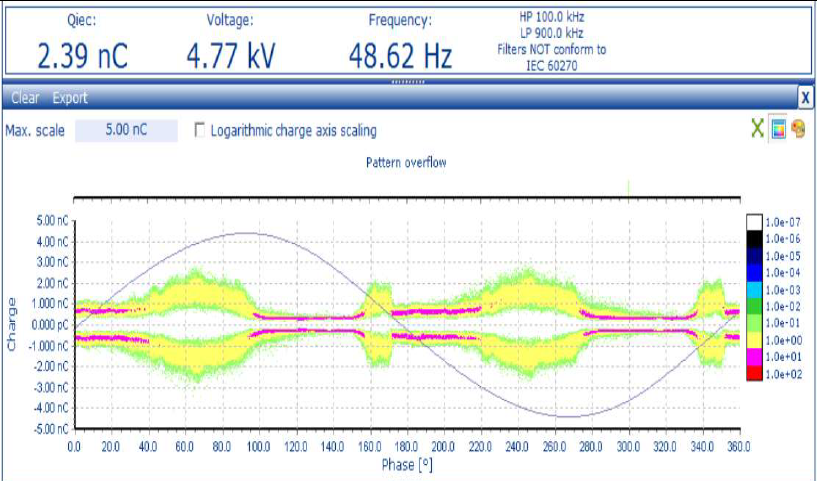The width and height of the screenshot is (817, 481).
Task: Click the HP 100.0 kHz filter text
Action: point(550,19)
